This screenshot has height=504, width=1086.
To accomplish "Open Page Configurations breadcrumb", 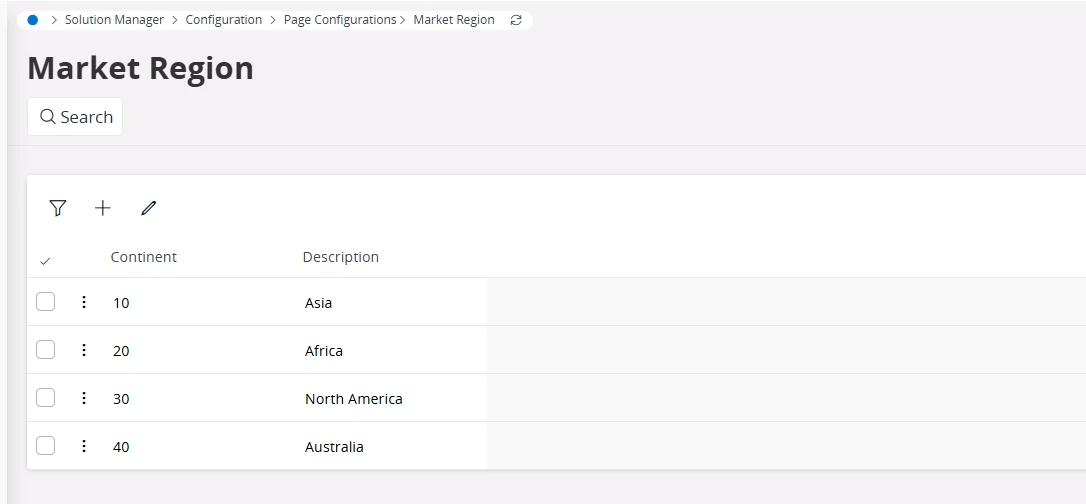I will 340,20.
